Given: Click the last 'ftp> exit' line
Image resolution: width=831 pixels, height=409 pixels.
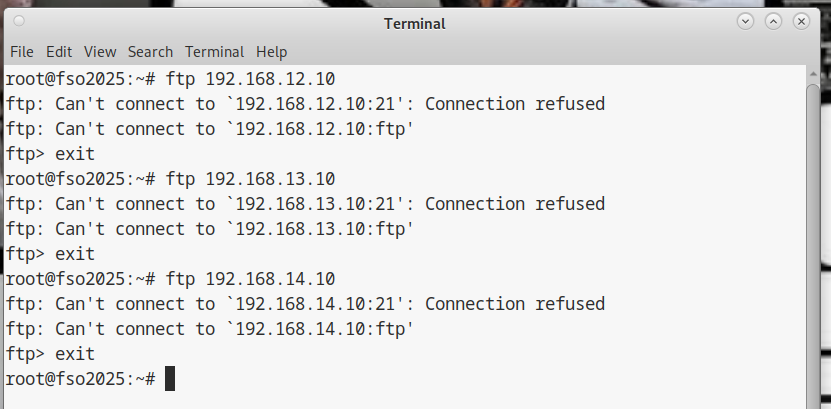Looking at the screenshot, I should 50,354.
